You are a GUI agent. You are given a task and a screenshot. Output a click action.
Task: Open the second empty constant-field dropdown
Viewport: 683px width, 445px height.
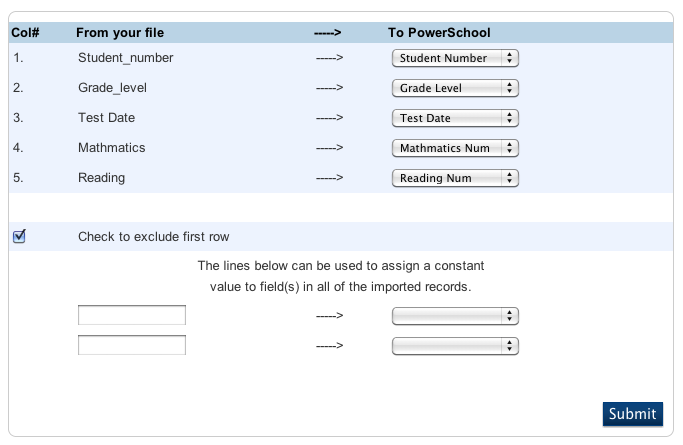click(455, 346)
